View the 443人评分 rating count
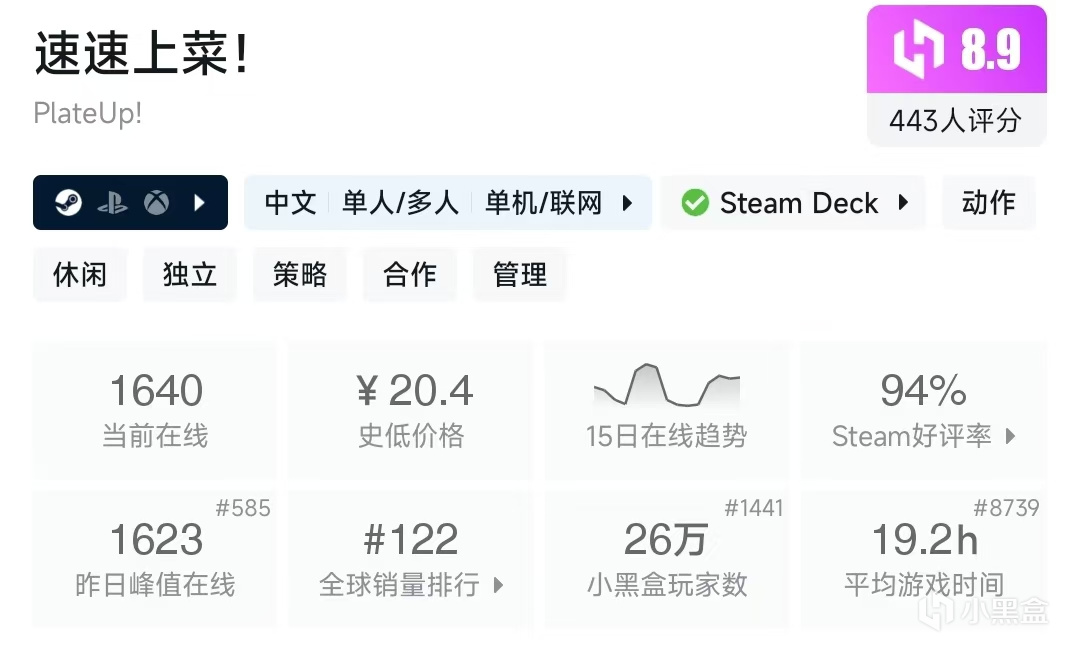The width and height of the screenshot is (1080, 648). [x=955, y=121]
